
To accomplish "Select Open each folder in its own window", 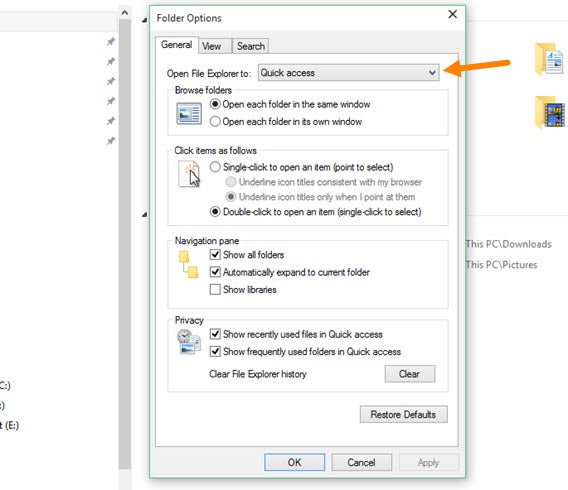I will click(x=215, y=121).
